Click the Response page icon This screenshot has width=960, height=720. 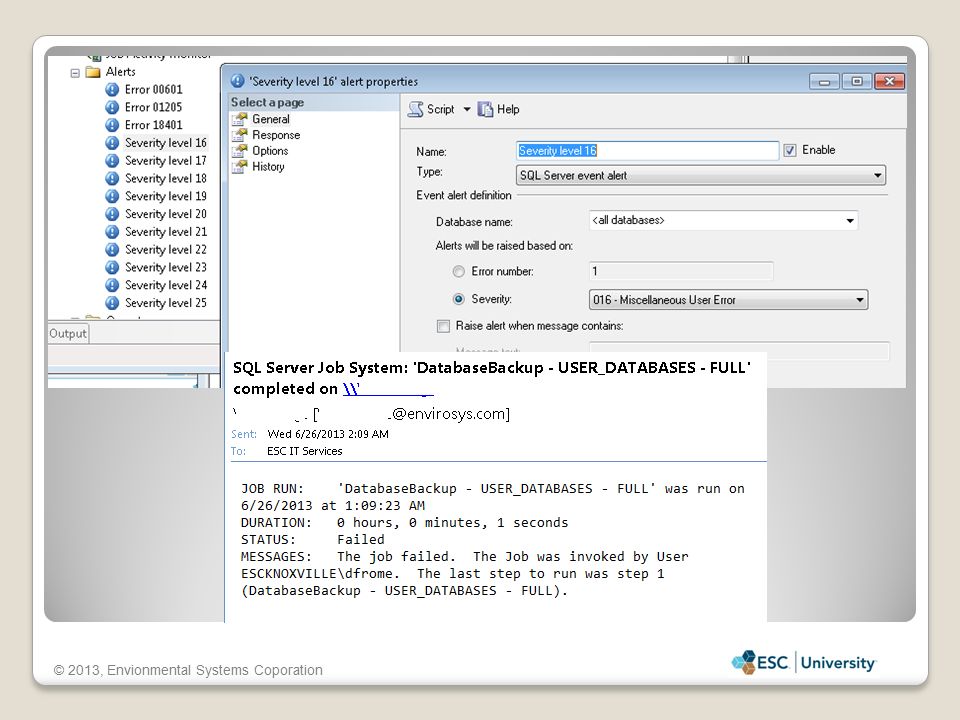[x=239, y=135]
